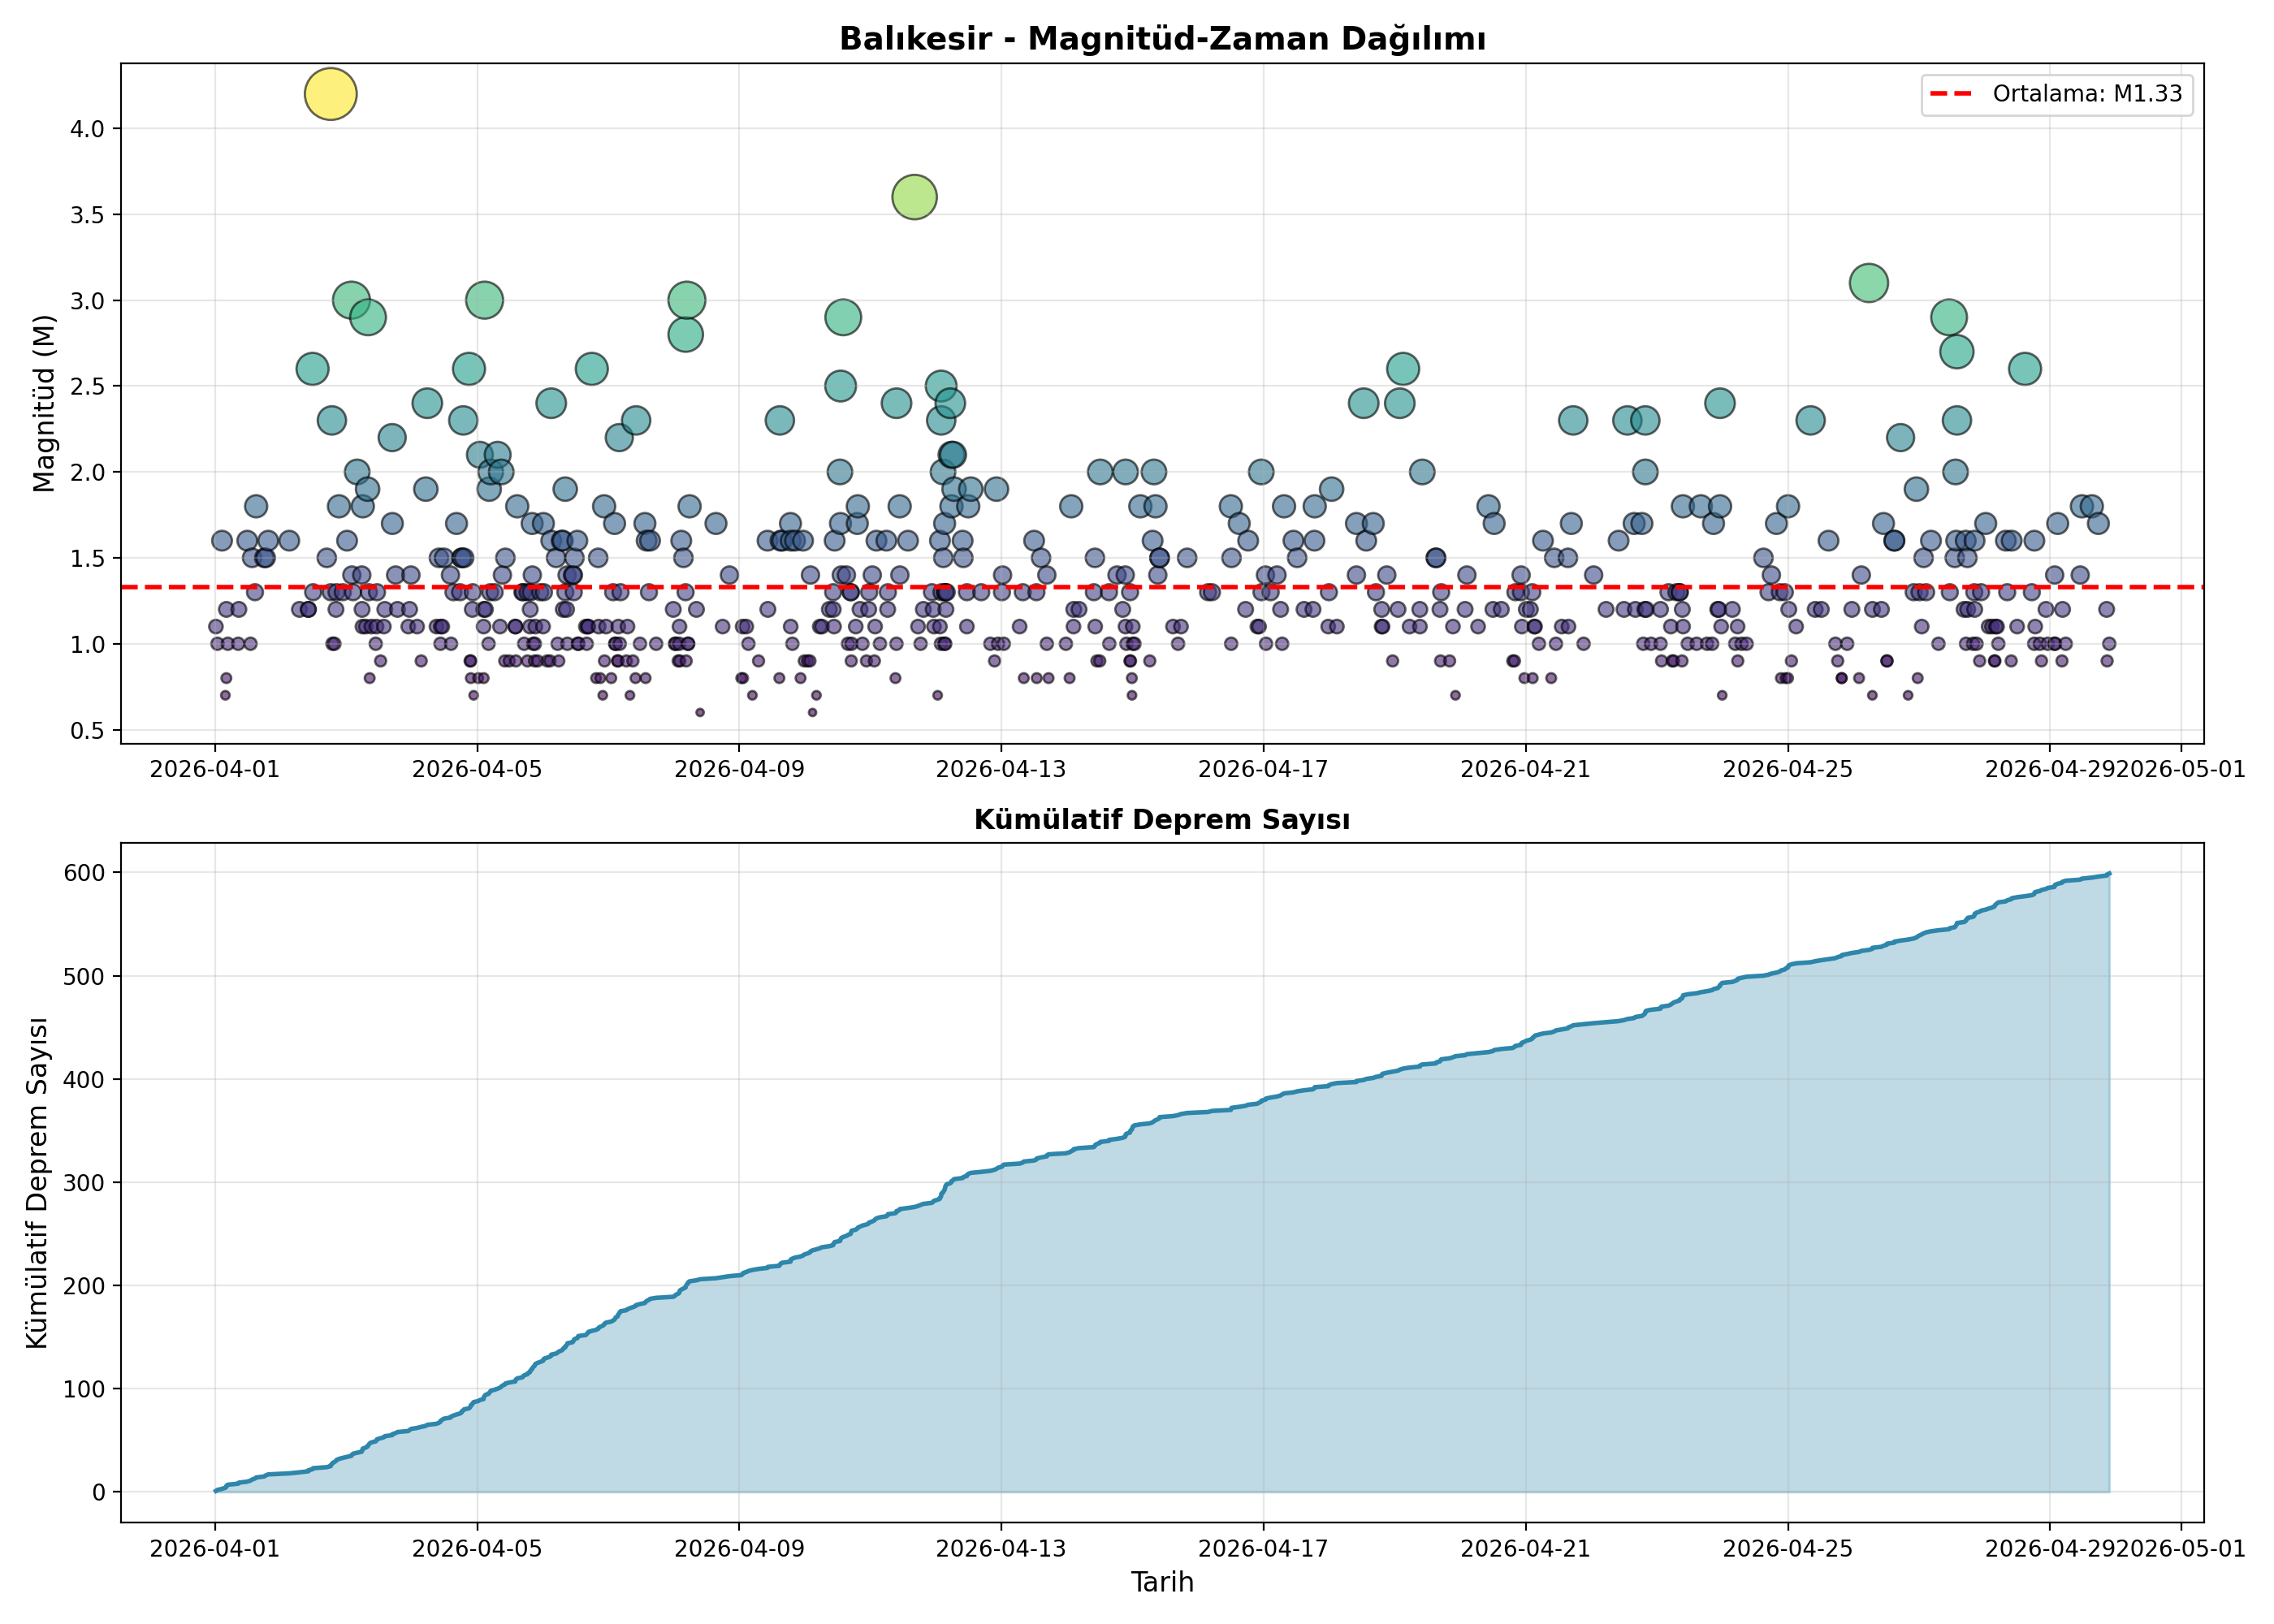
Task: Click '200' on the cumulative count axis
Action: (x=84, y=1286)
